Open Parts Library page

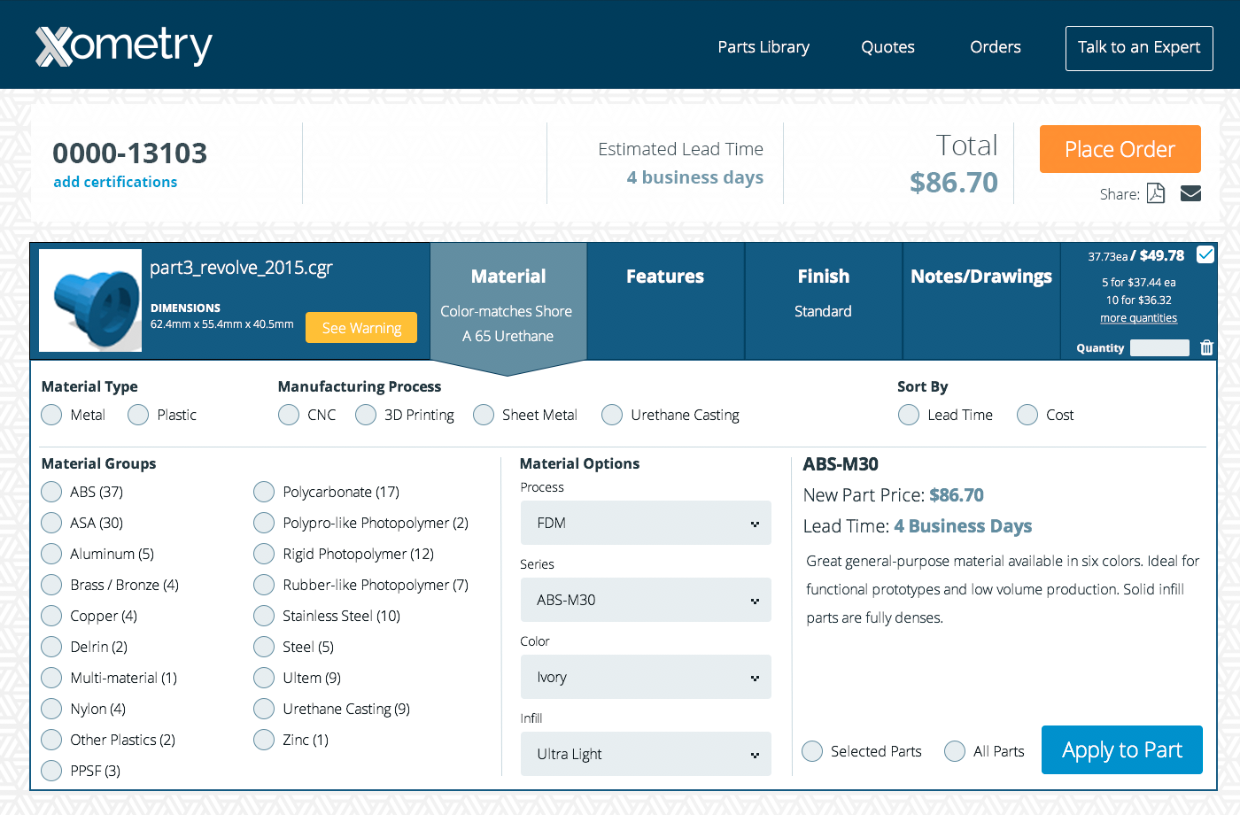pyautogui.click(x=764, y=47)
